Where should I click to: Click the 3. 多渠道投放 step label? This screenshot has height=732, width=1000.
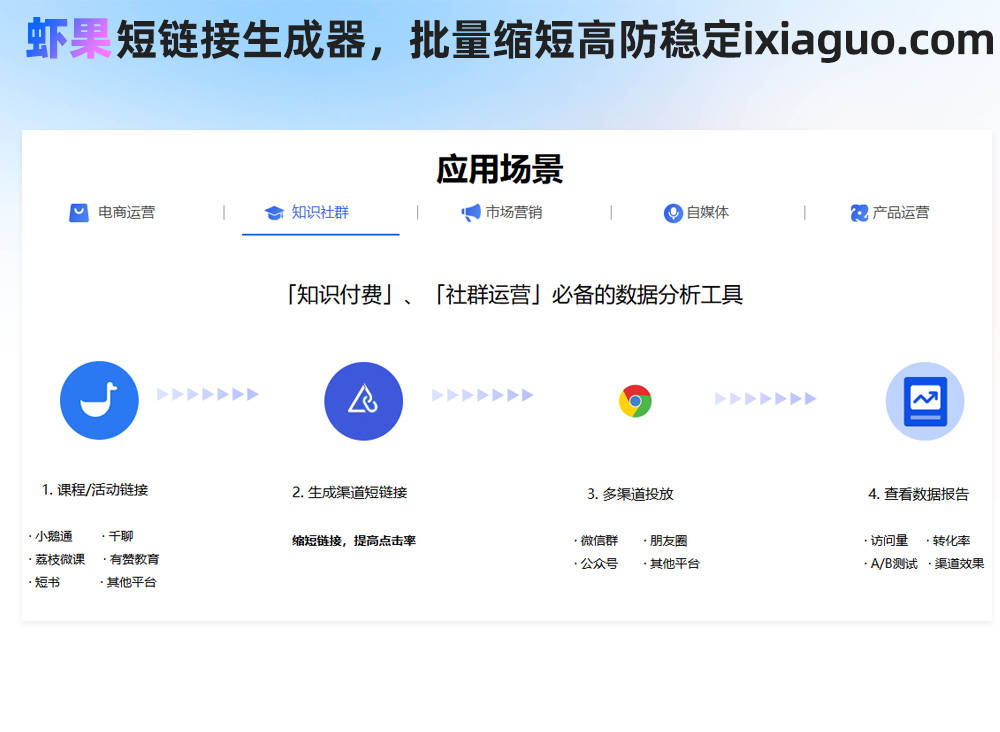630,494
